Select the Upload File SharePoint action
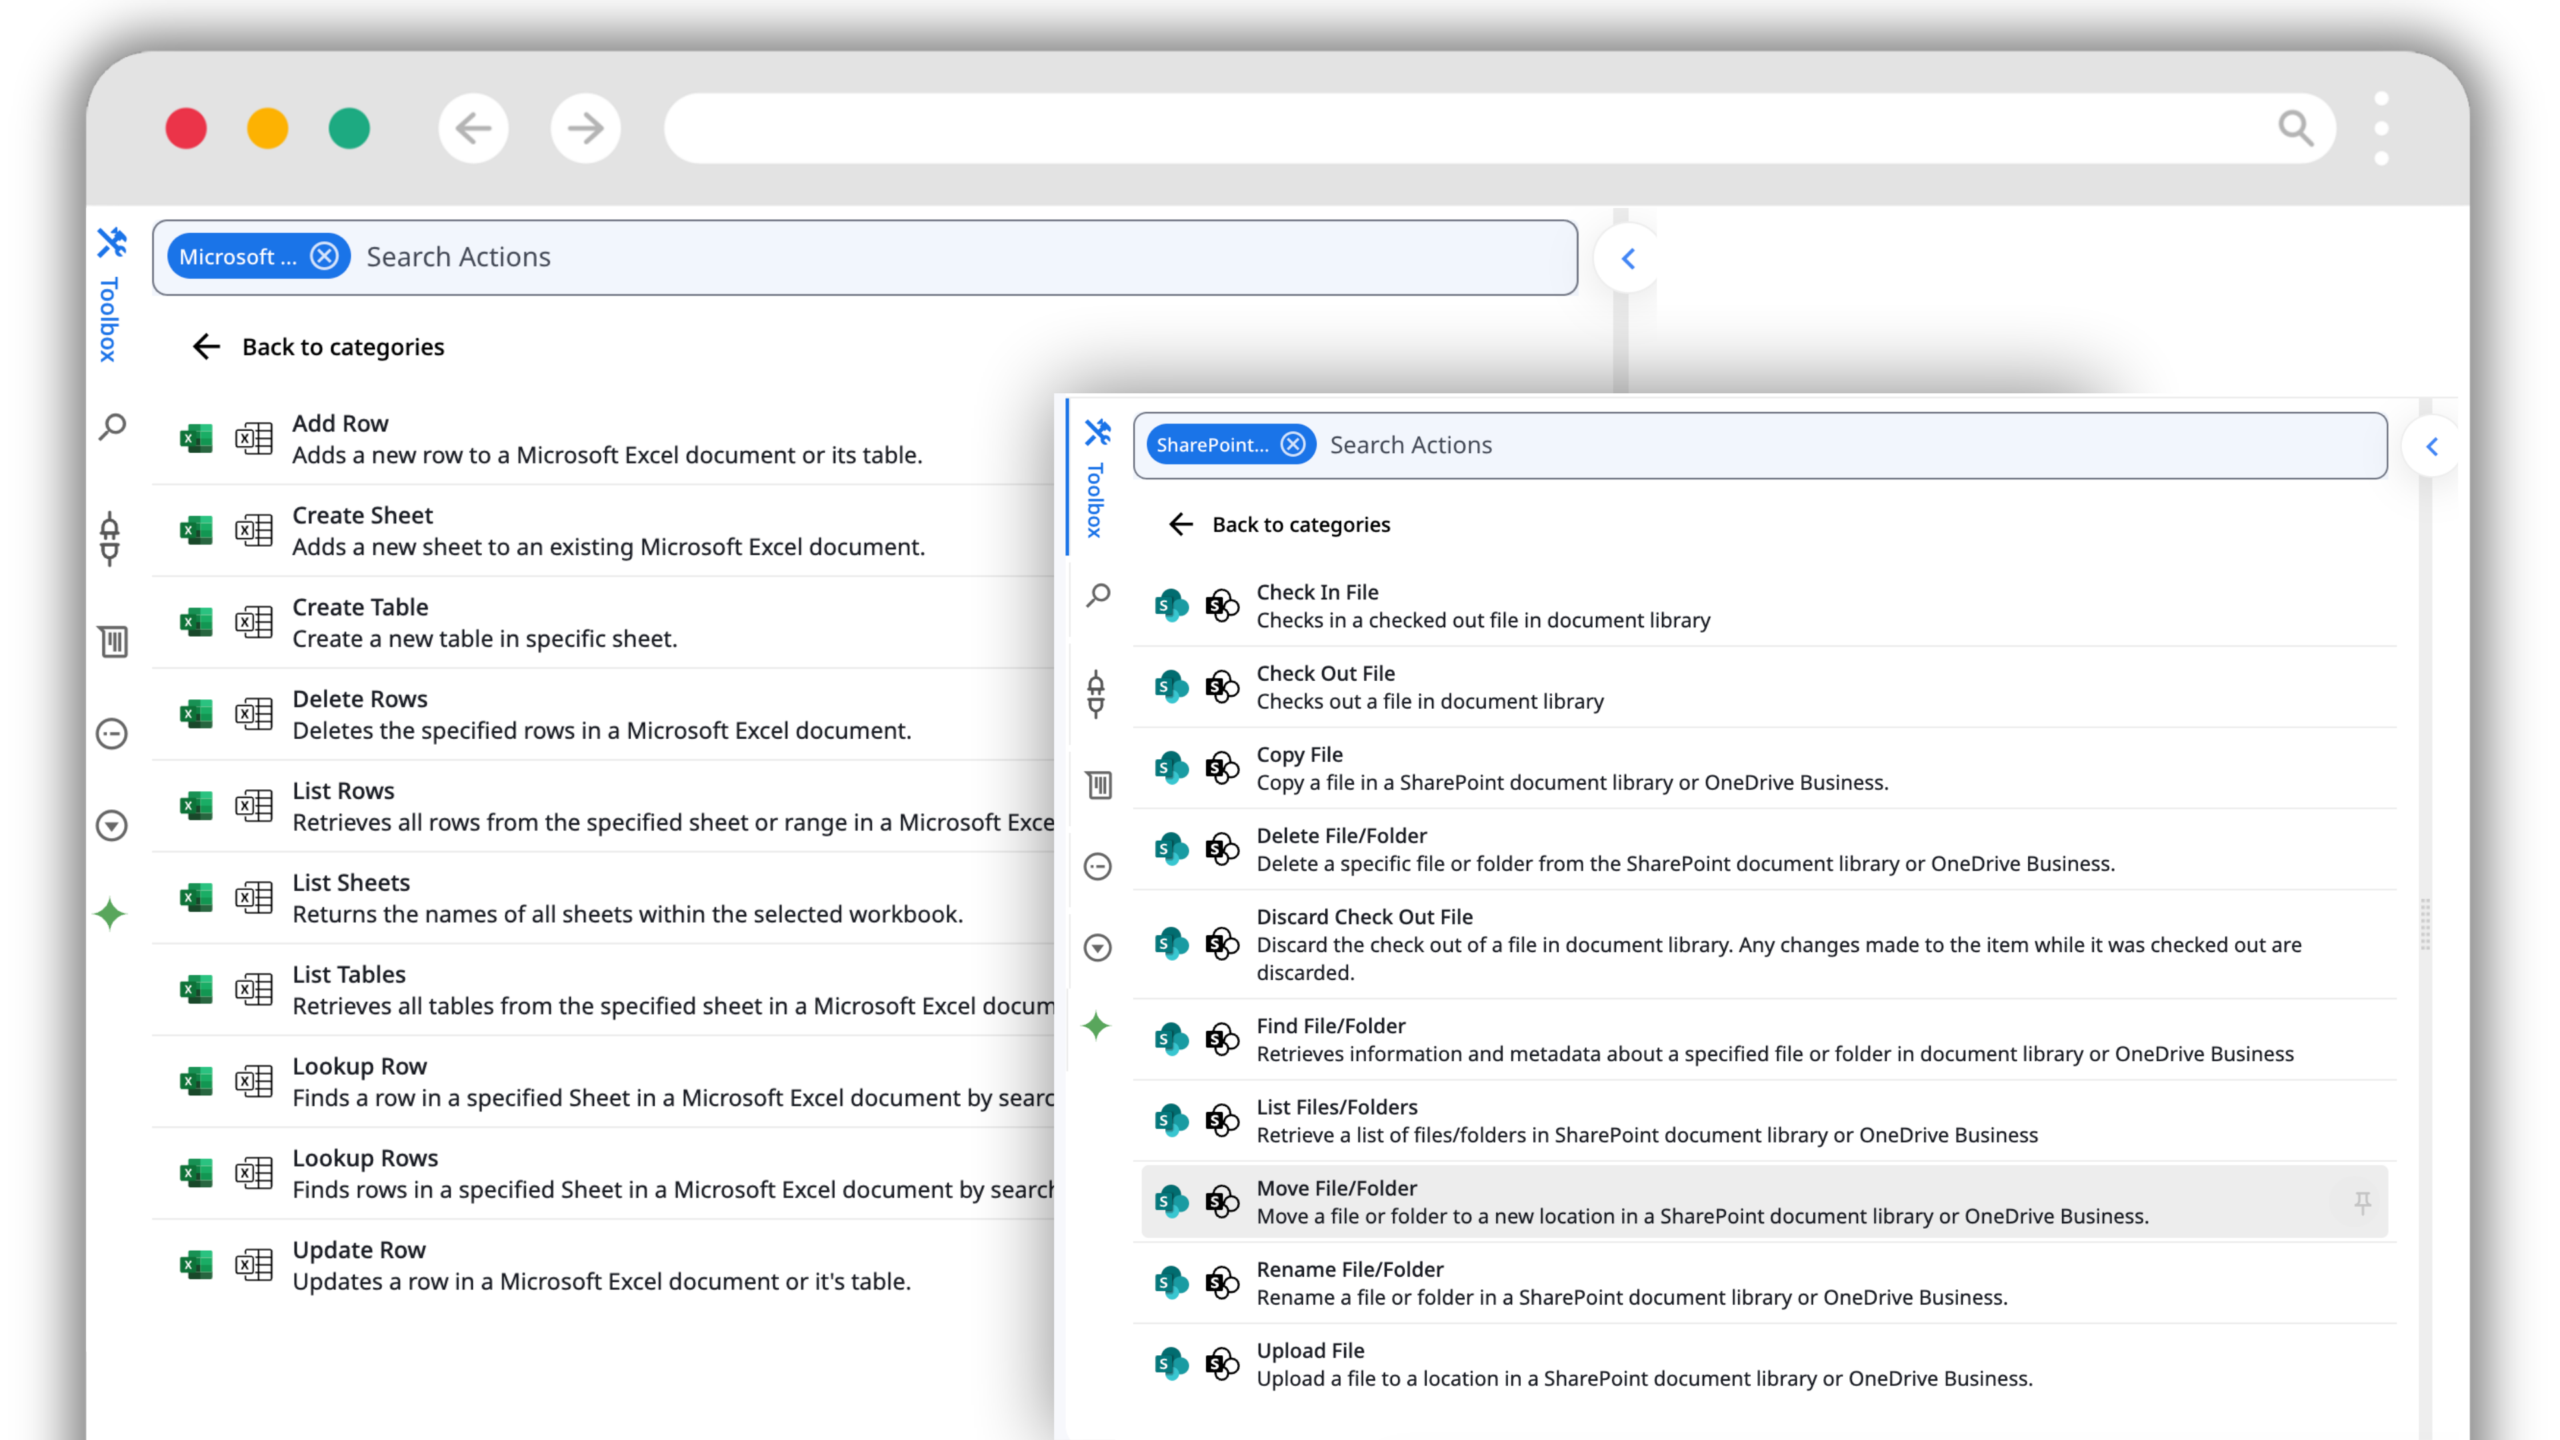The image size is (2560, 1440). pos(1765,1364)
